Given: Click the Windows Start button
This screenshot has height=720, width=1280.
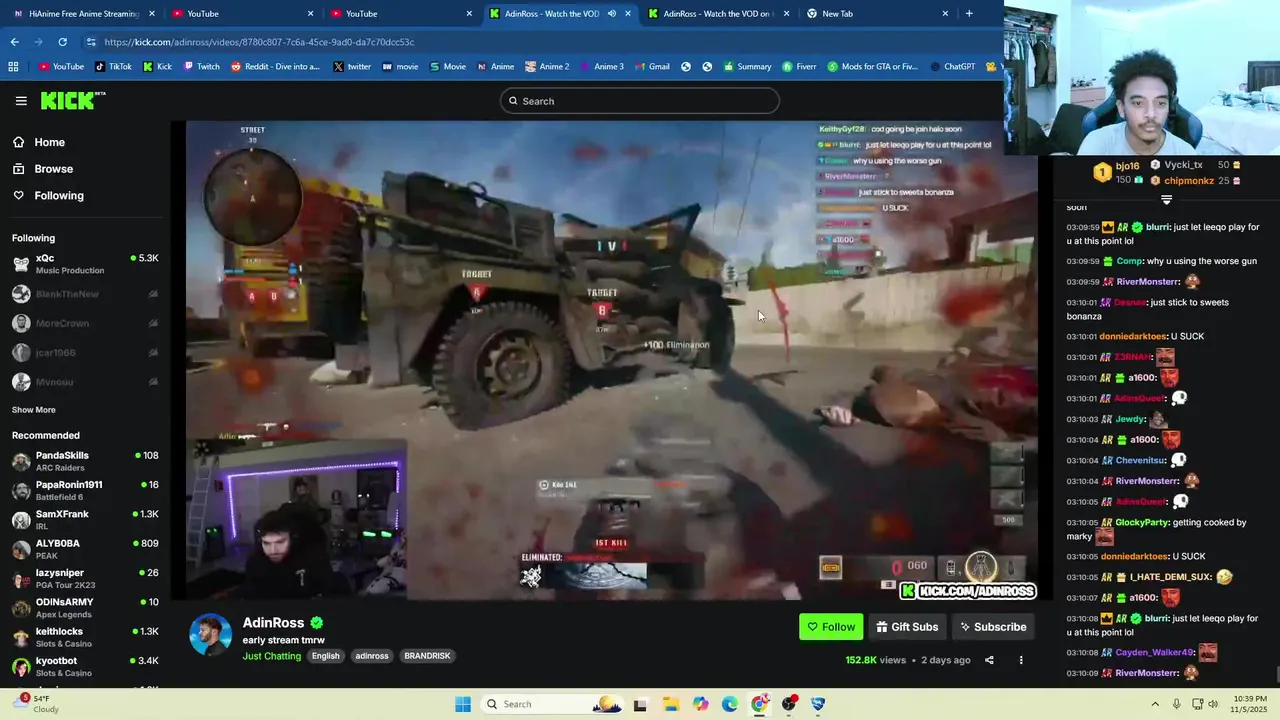Looking at the screenshot, I should click(463, 704).
